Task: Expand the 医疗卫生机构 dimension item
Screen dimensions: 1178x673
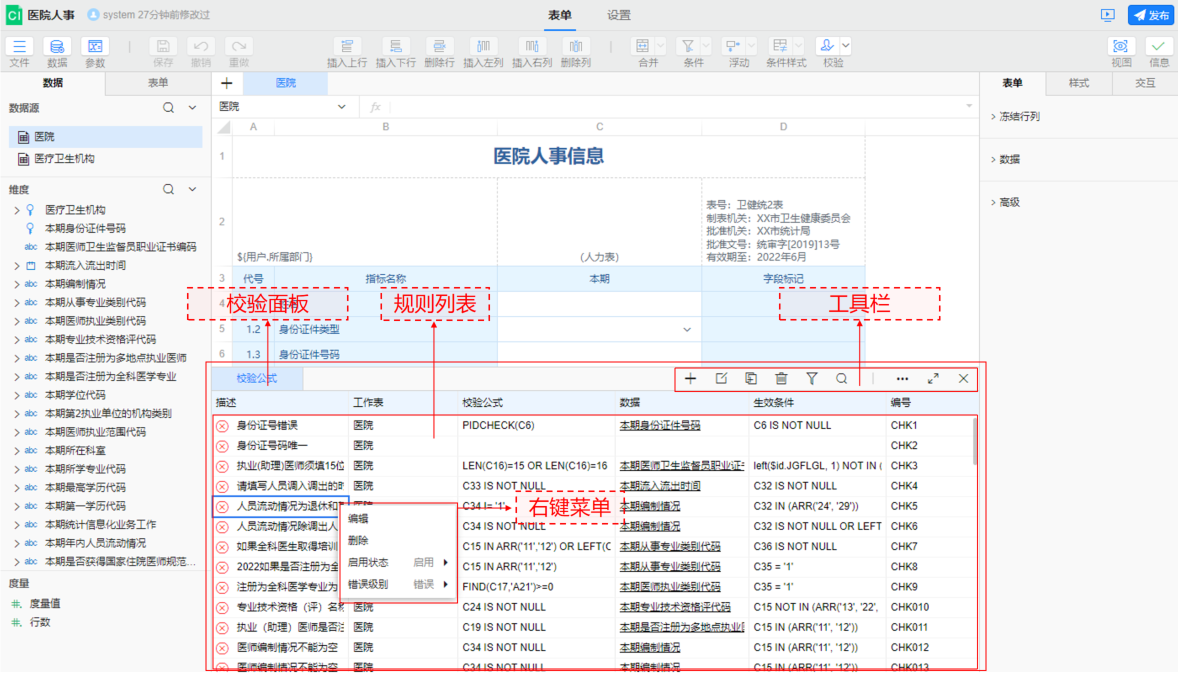Action: coord(18,209)
